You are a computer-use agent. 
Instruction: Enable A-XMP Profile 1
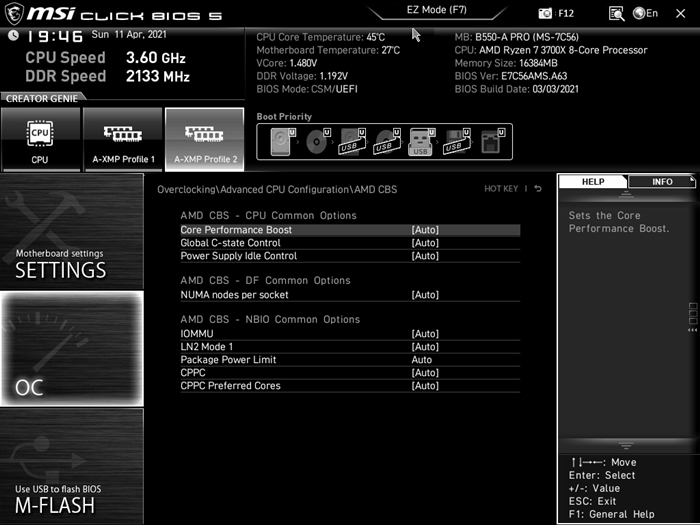[x=123, y=139]
